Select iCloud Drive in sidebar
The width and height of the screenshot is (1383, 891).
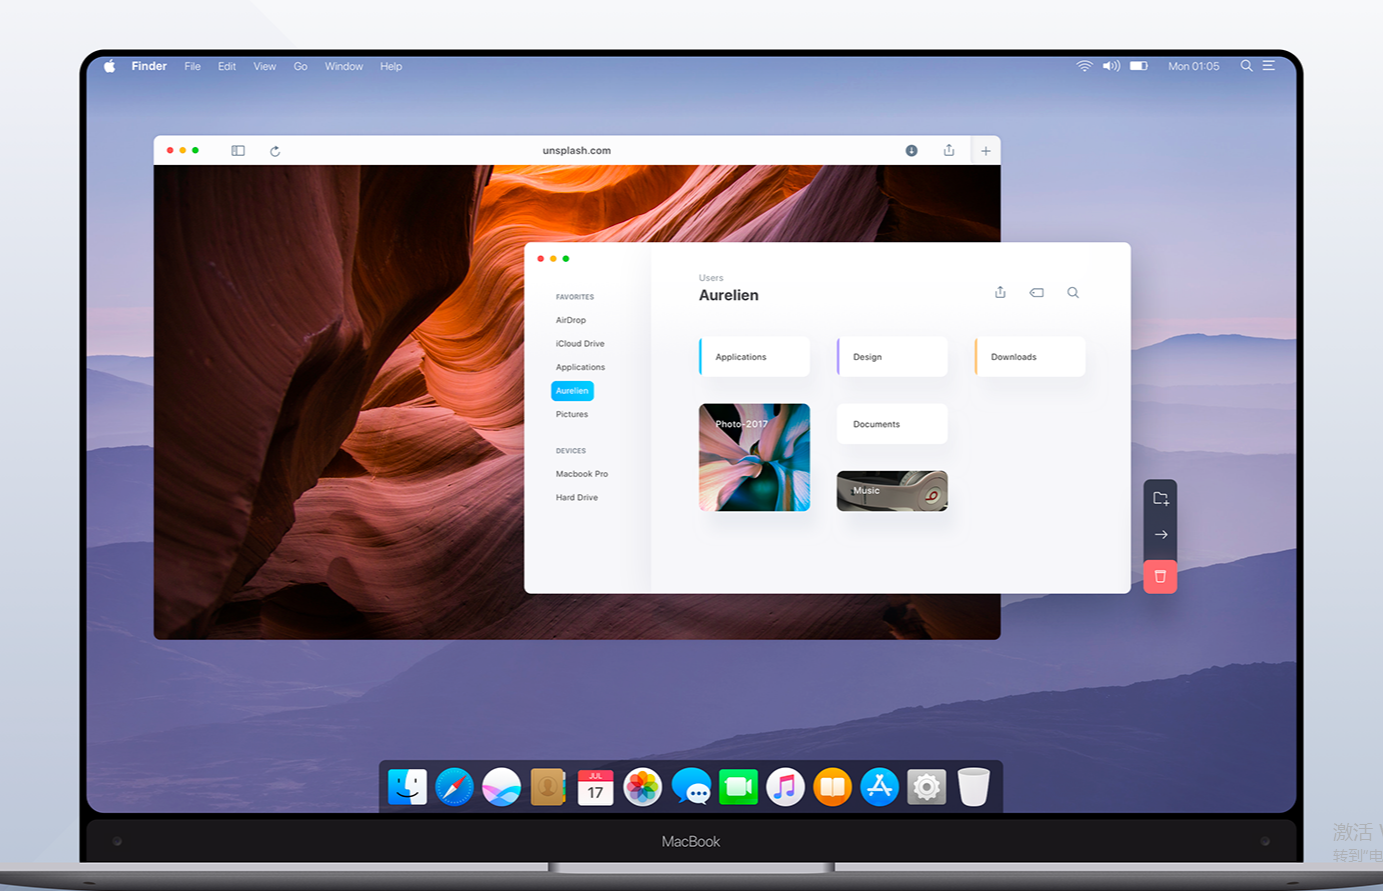(x=580, y=343)
